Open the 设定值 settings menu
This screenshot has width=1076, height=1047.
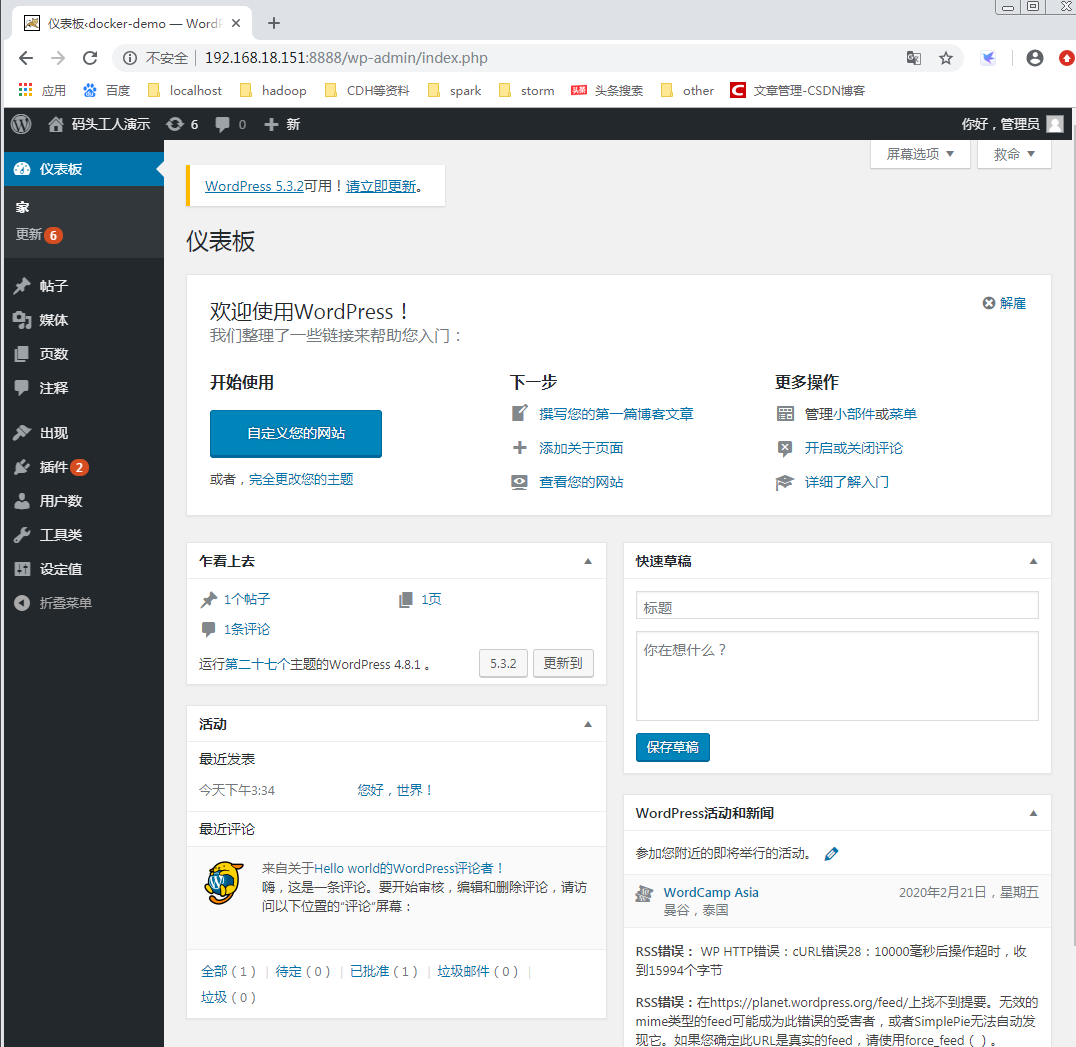tap(84, 569)
